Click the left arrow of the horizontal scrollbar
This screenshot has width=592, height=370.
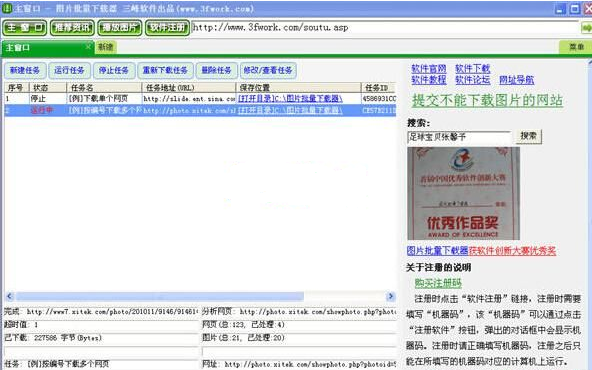[9, 296]
